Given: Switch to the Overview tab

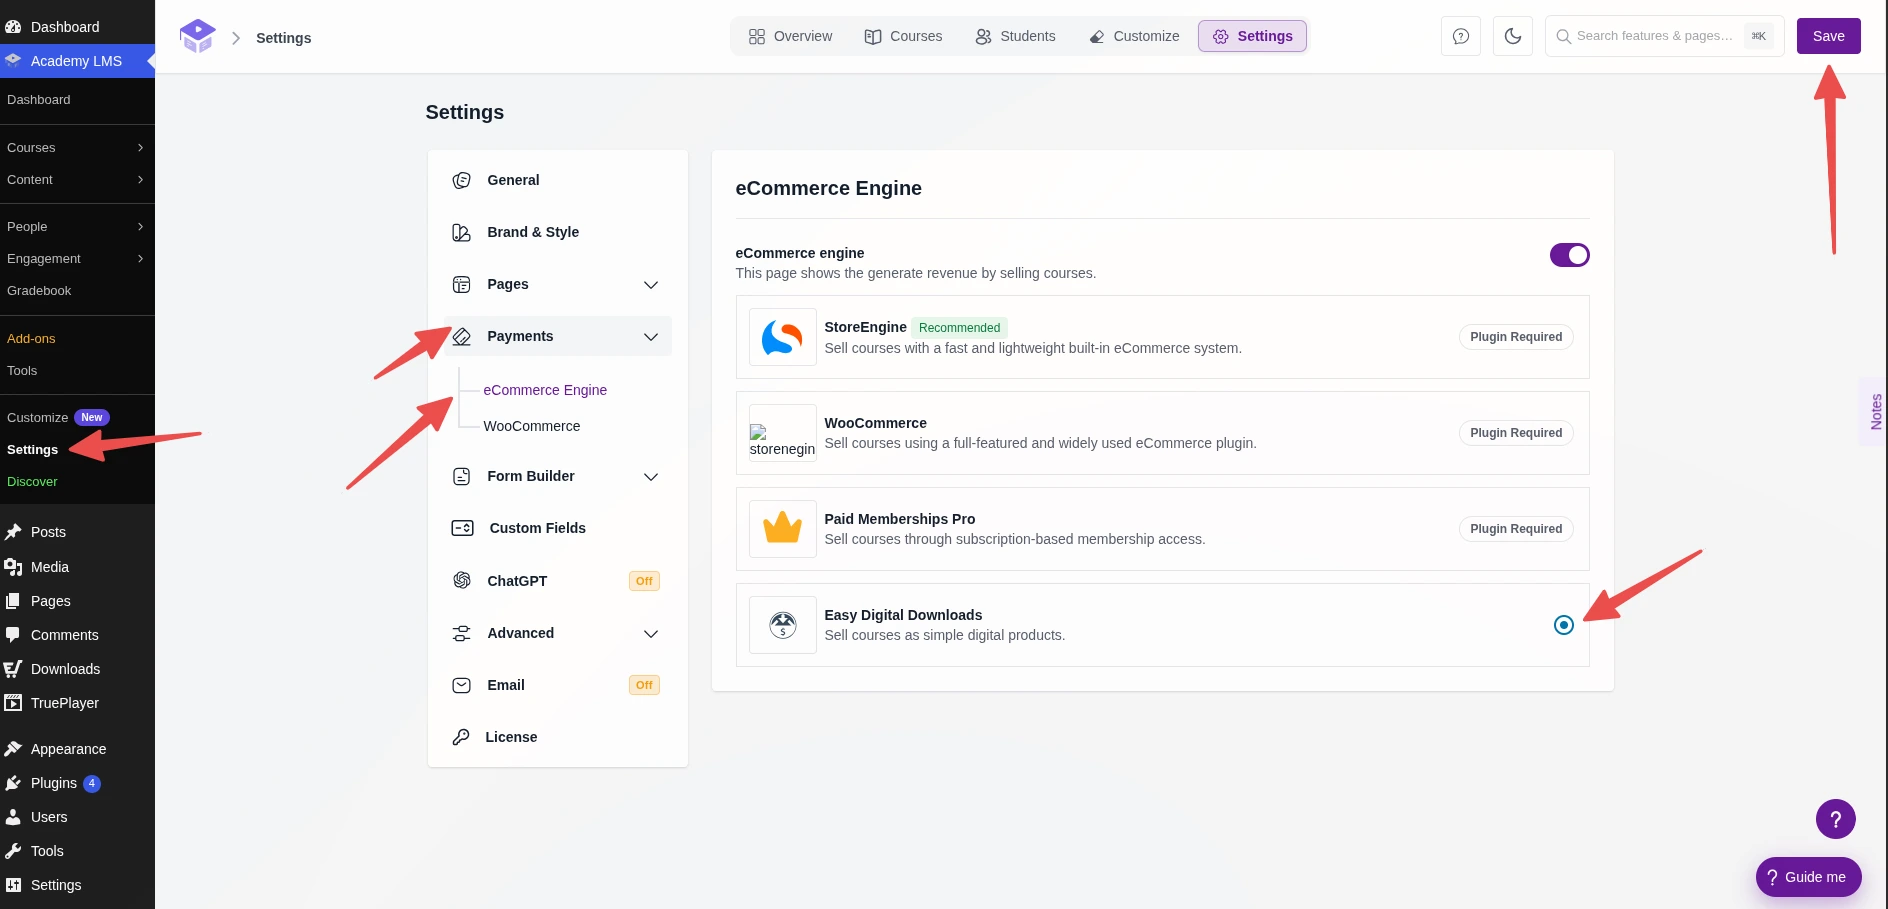Looking at the screenshot, I should click(x=790, y=36).
